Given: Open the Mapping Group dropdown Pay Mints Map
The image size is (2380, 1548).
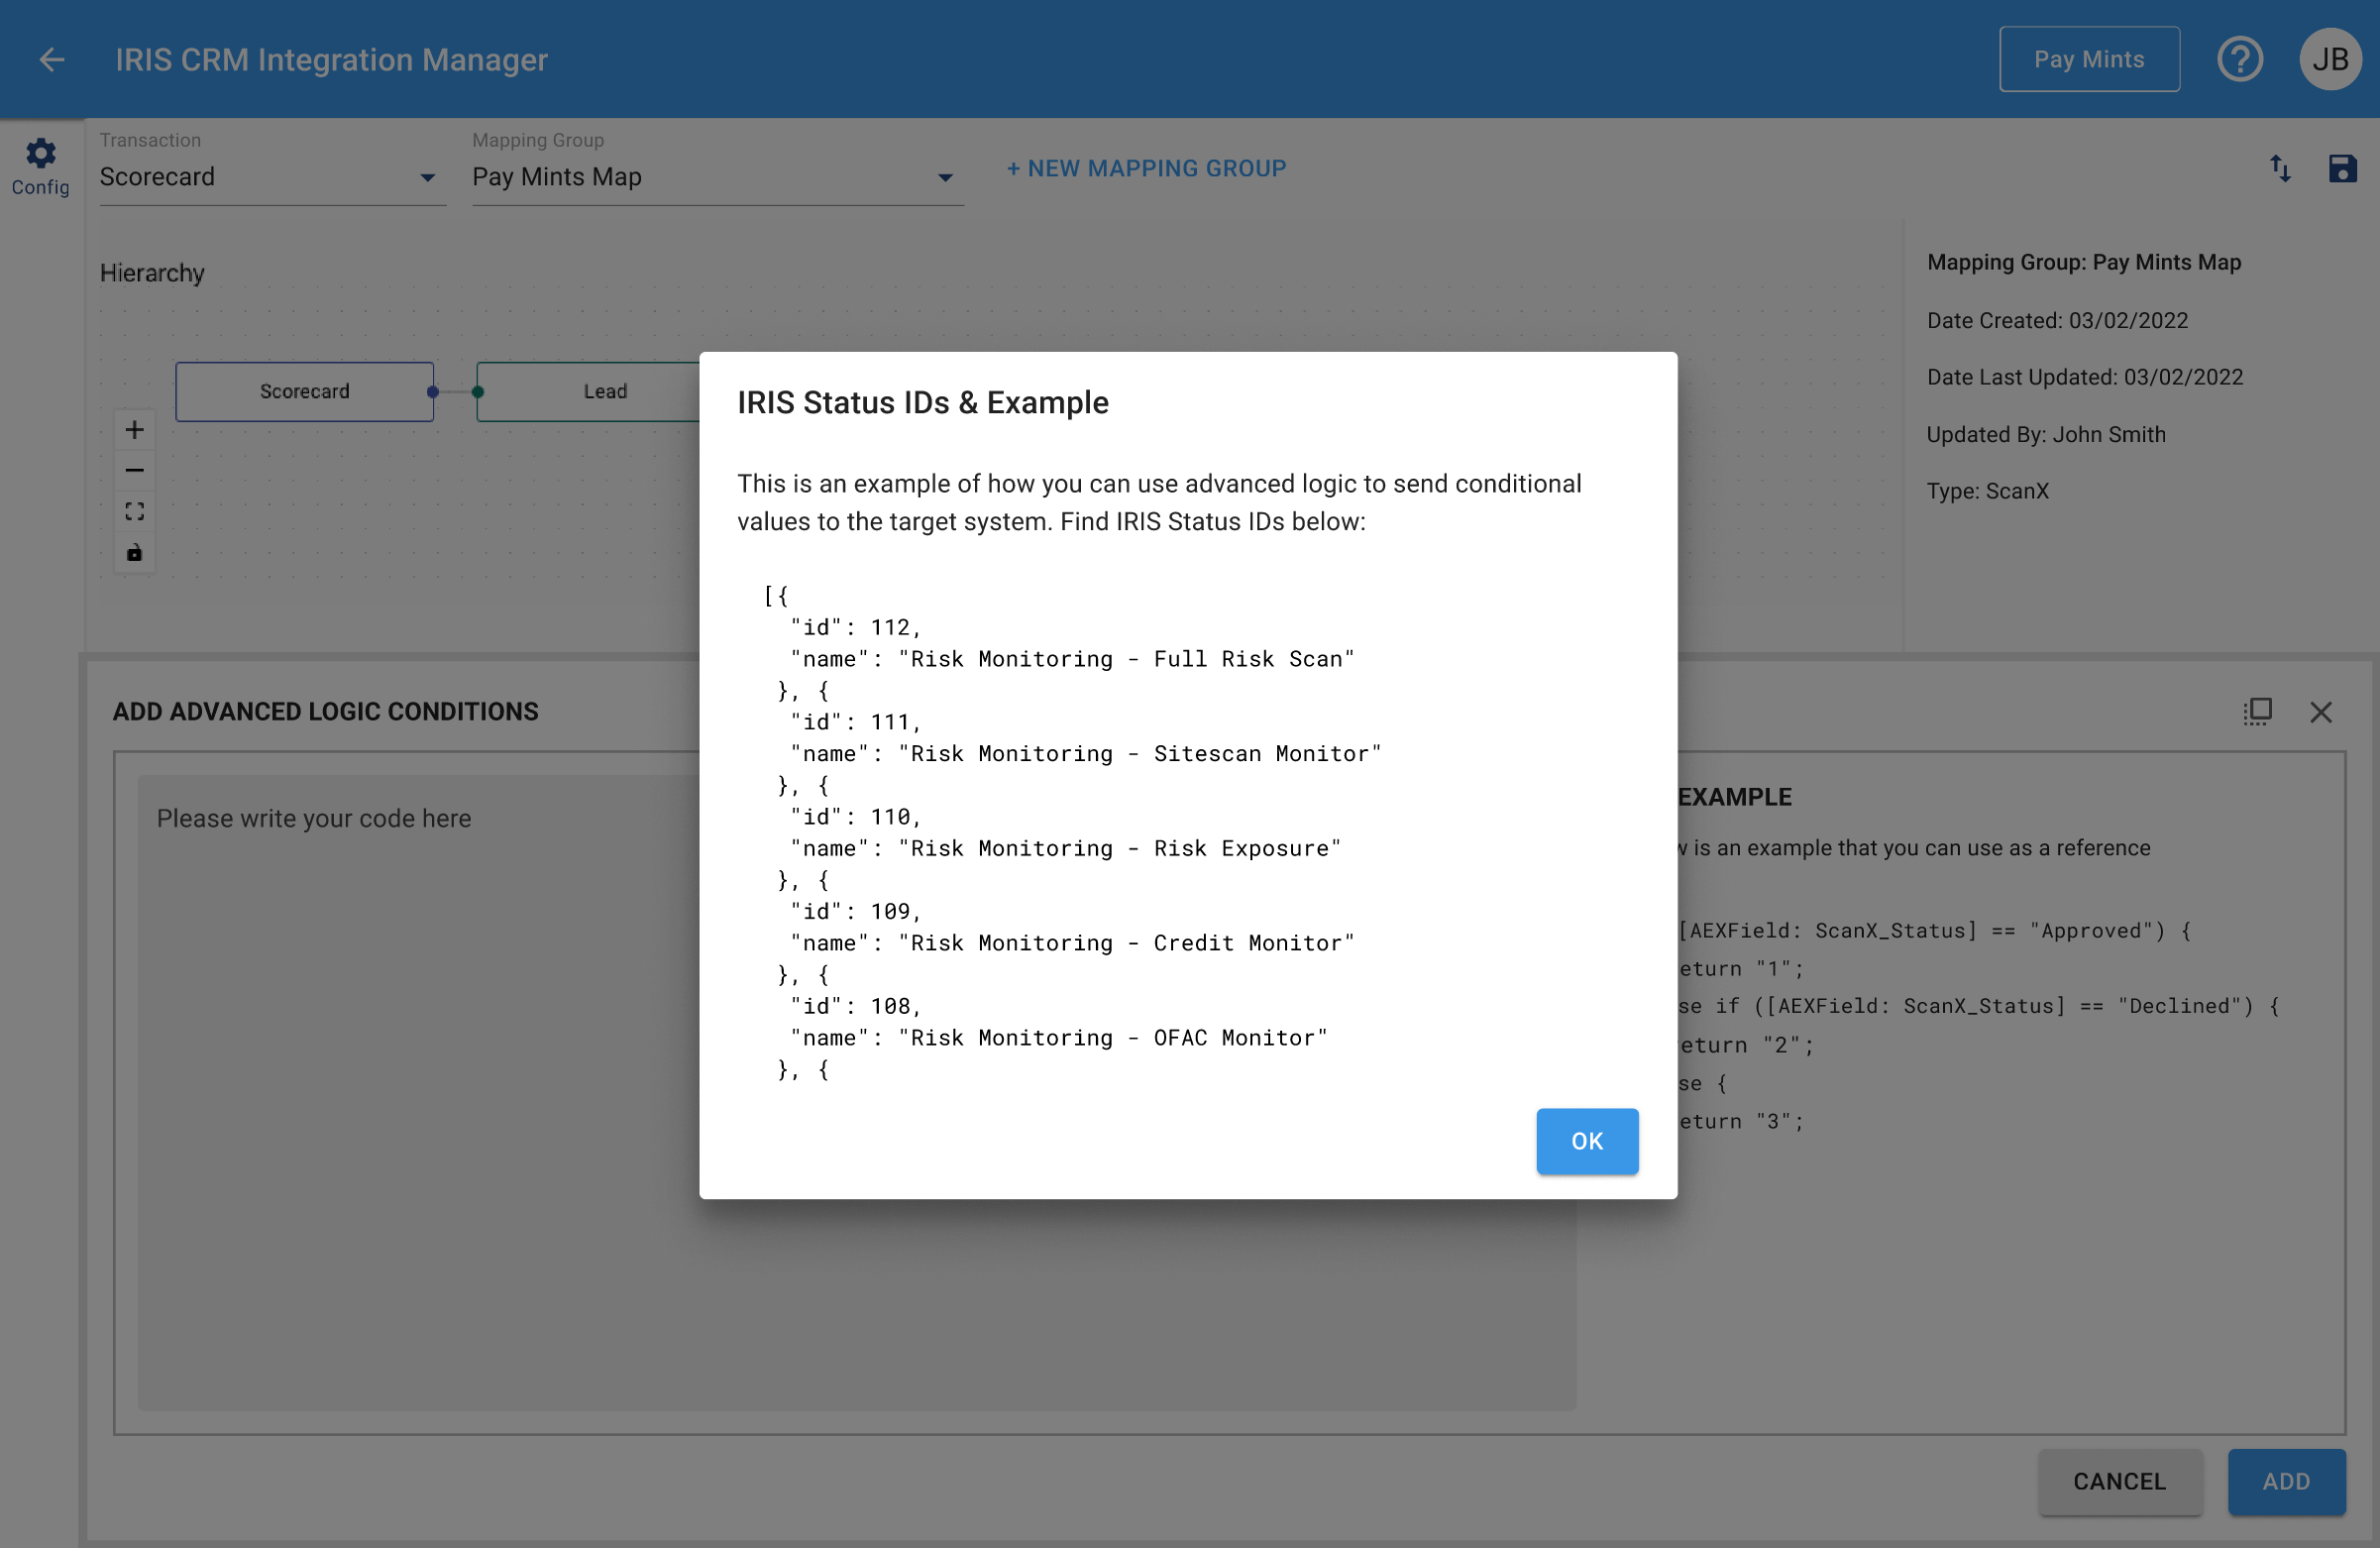Looking at the screenshot, I should pos(717,177).
